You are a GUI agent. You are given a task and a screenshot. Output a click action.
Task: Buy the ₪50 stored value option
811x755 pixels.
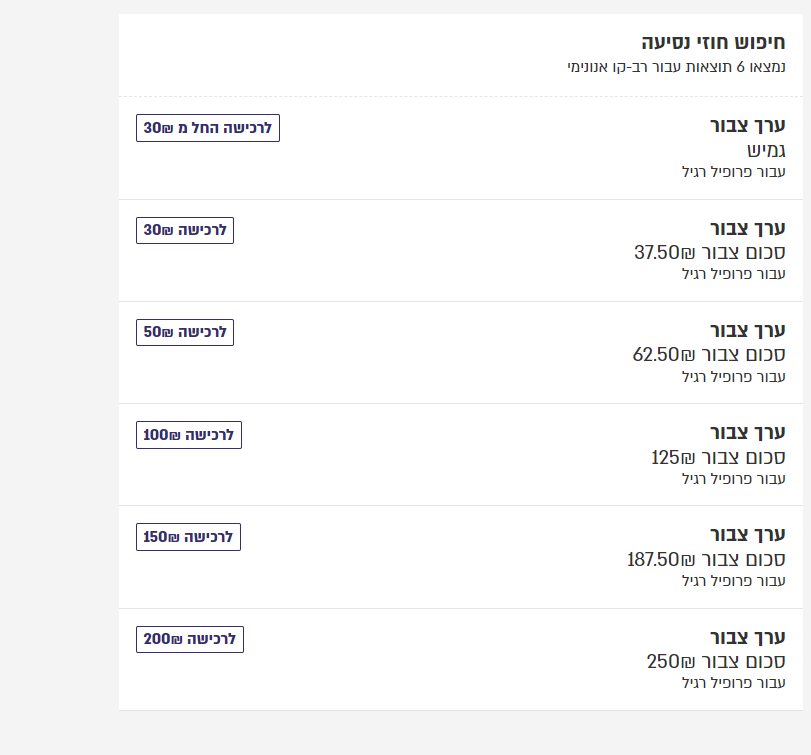(x=185, y=332)
